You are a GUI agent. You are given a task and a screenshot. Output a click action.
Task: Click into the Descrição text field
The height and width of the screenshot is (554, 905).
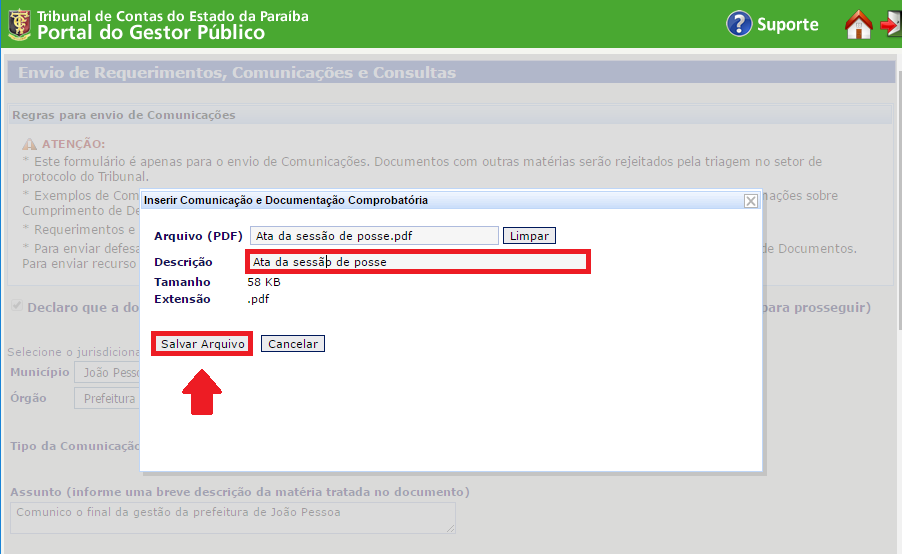click(417, 262)
